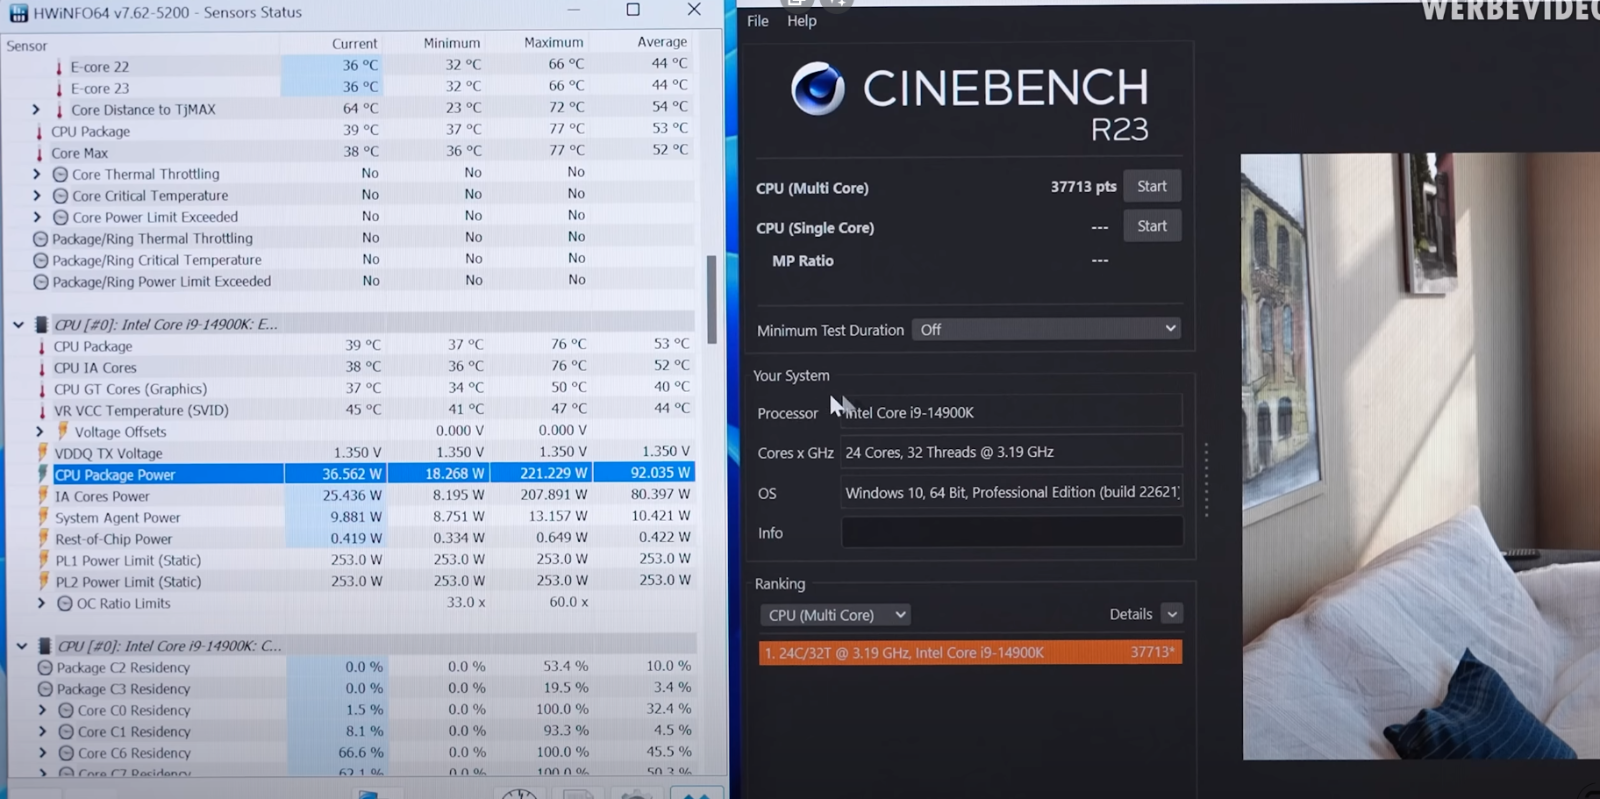Expand Core Thermal Throttling row

37,174
